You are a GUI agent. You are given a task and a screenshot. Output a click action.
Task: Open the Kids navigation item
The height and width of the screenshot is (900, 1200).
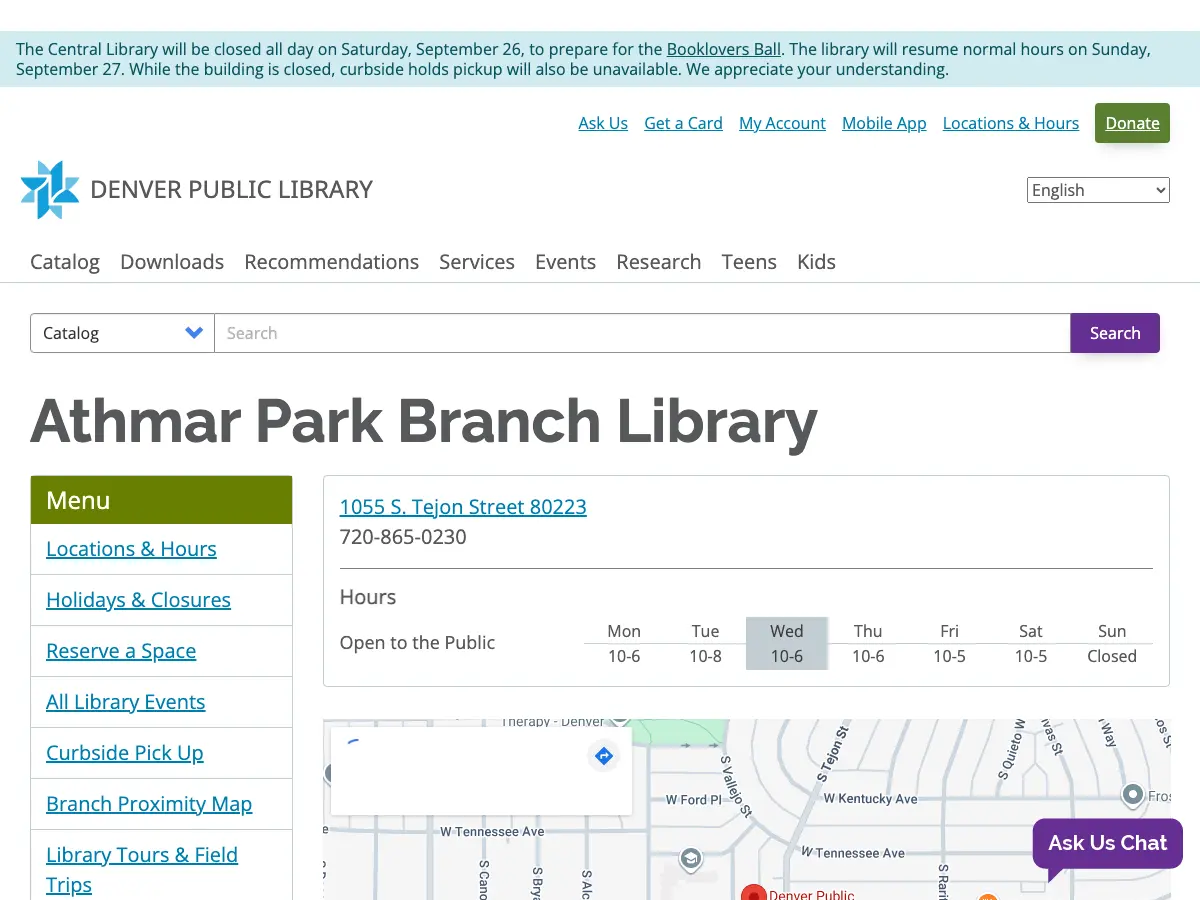(x=816, y=262)
